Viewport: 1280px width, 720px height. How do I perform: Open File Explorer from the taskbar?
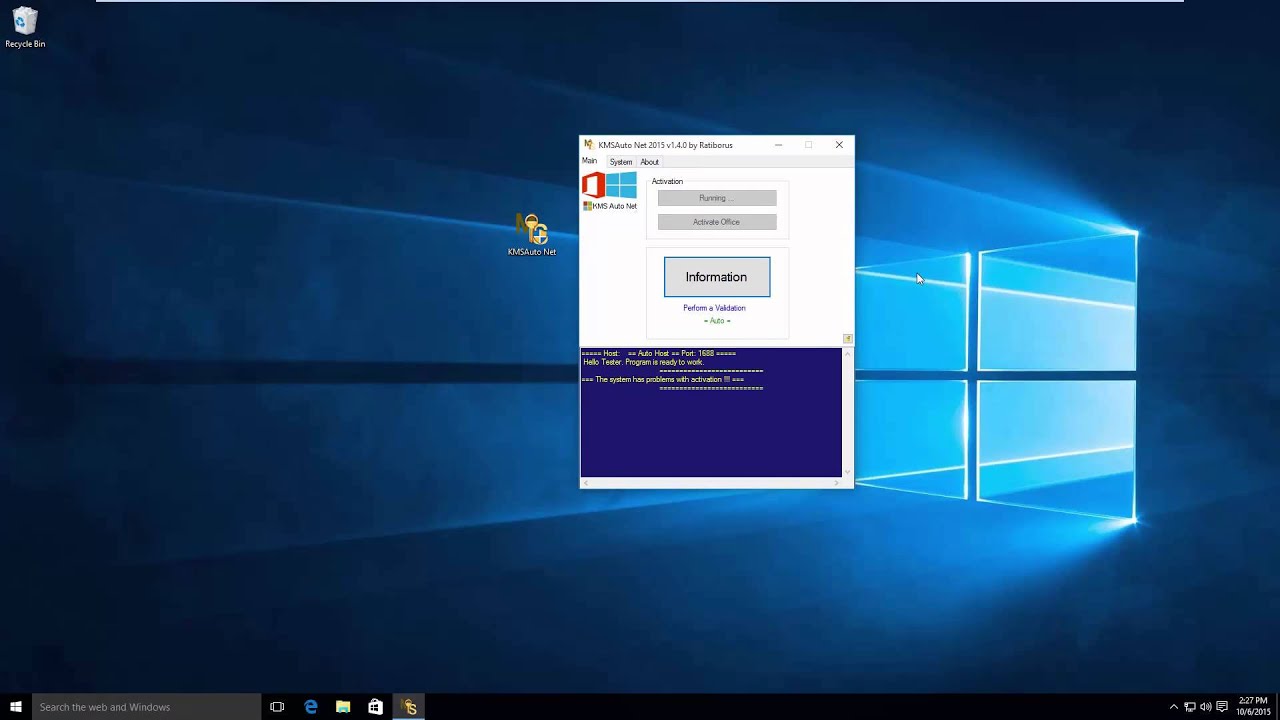click(343, 707)
